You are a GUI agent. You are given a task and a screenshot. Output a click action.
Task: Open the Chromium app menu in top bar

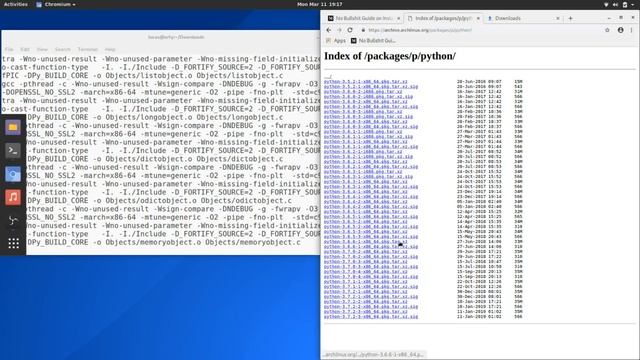pos(56,4)
